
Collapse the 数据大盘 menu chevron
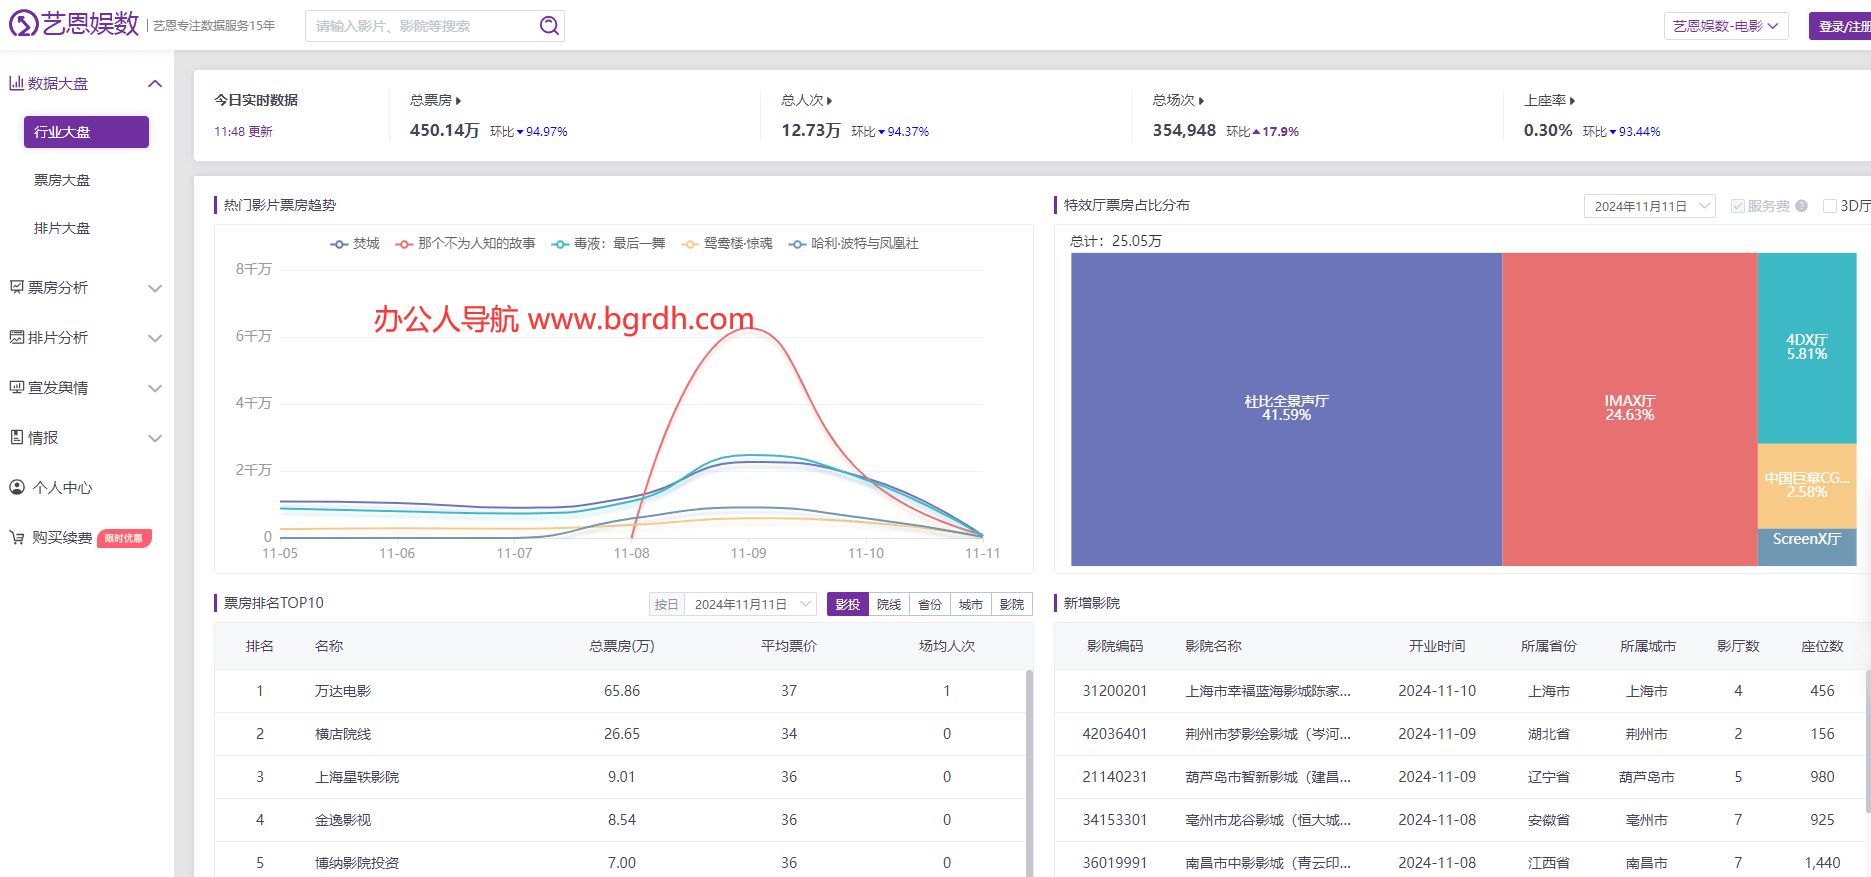point(155,83)
